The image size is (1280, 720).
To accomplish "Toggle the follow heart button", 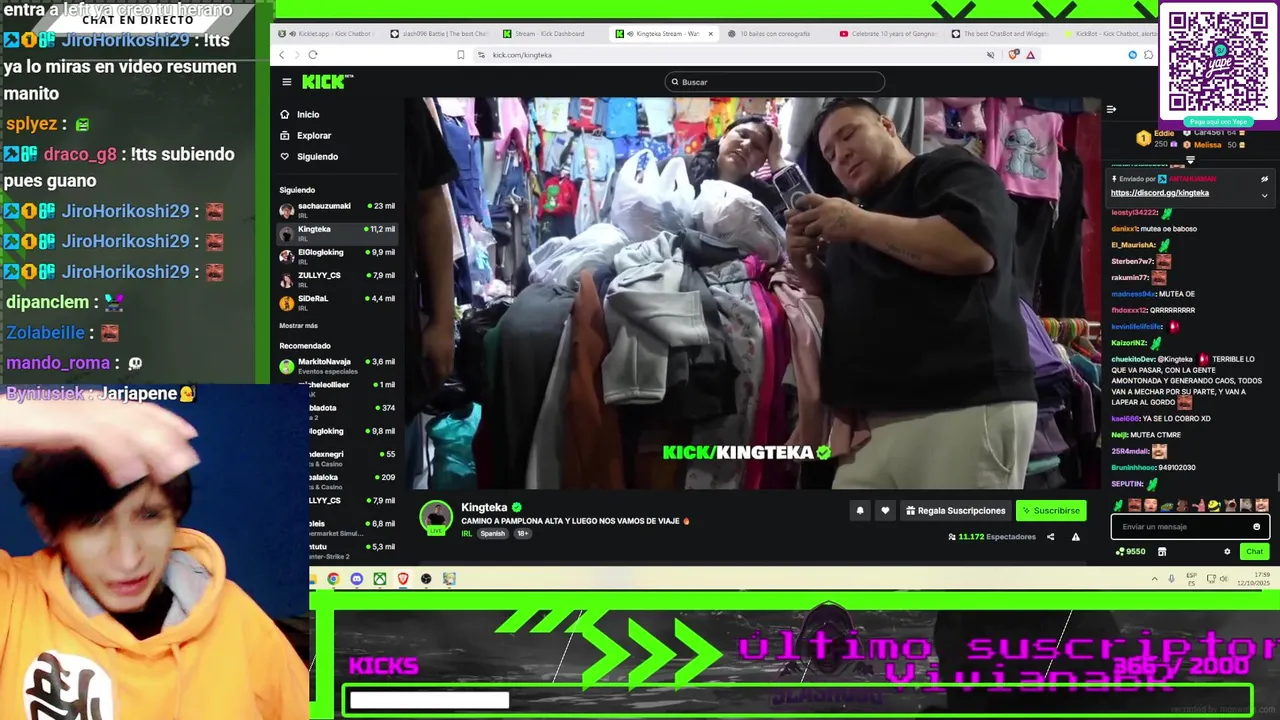I will pyautogui.click(x=885, y=511).
